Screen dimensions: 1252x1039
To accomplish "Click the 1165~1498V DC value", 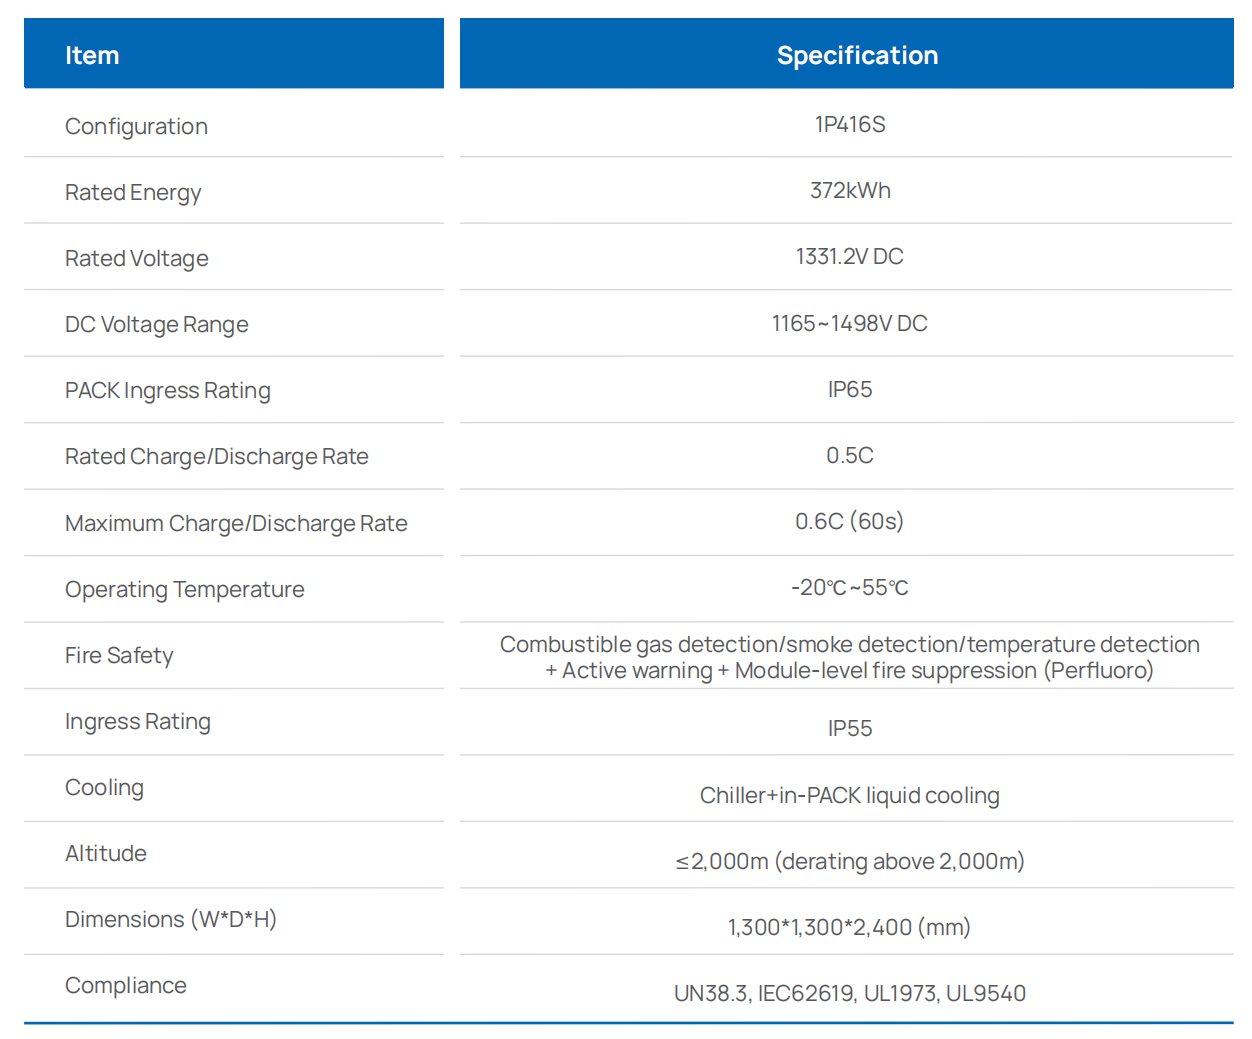I will [850, 324].
